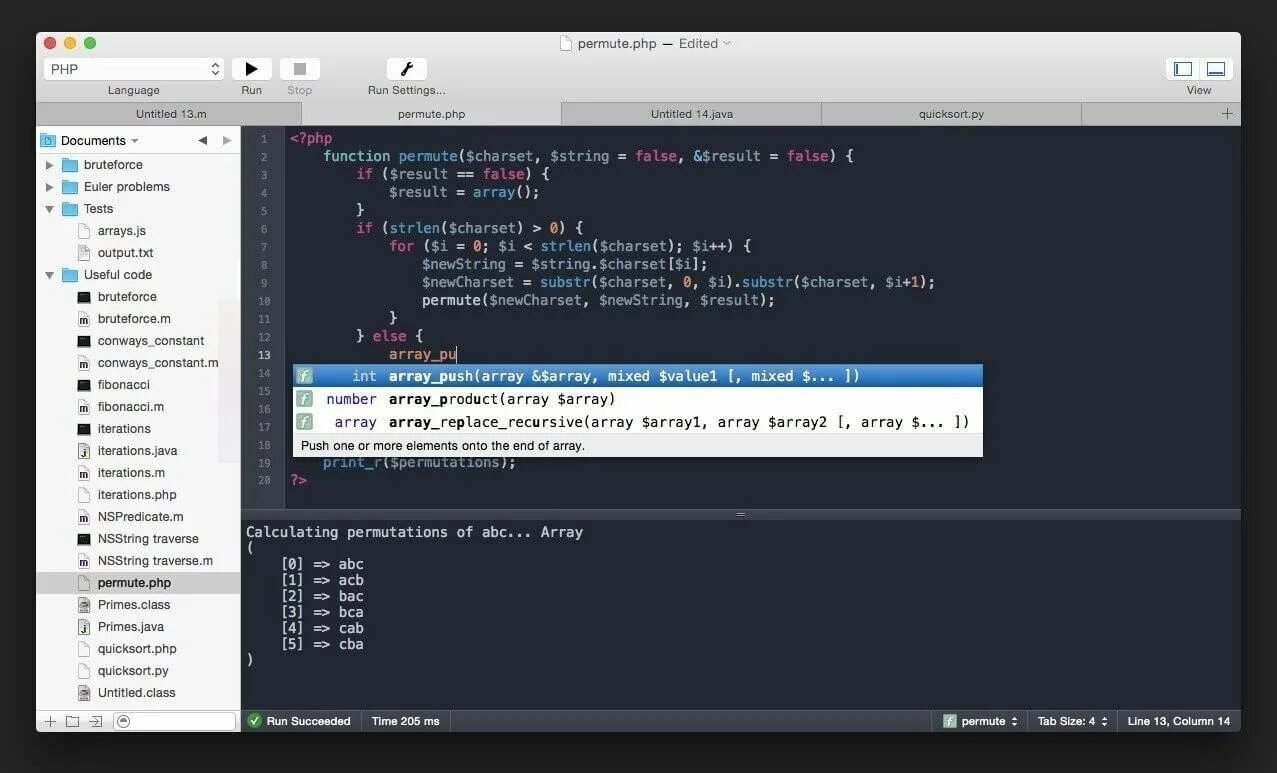Run the code with the Run button
The image size is (1277, 773).
(251, 69)
